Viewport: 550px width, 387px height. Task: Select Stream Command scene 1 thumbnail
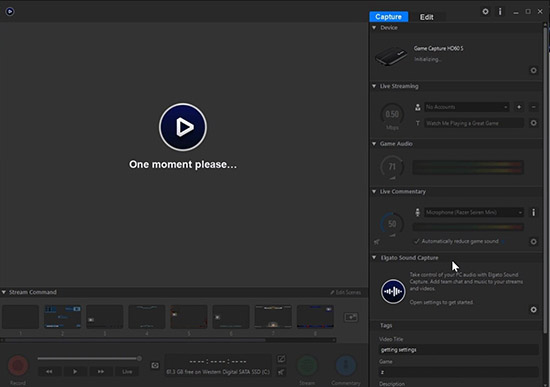20,317
